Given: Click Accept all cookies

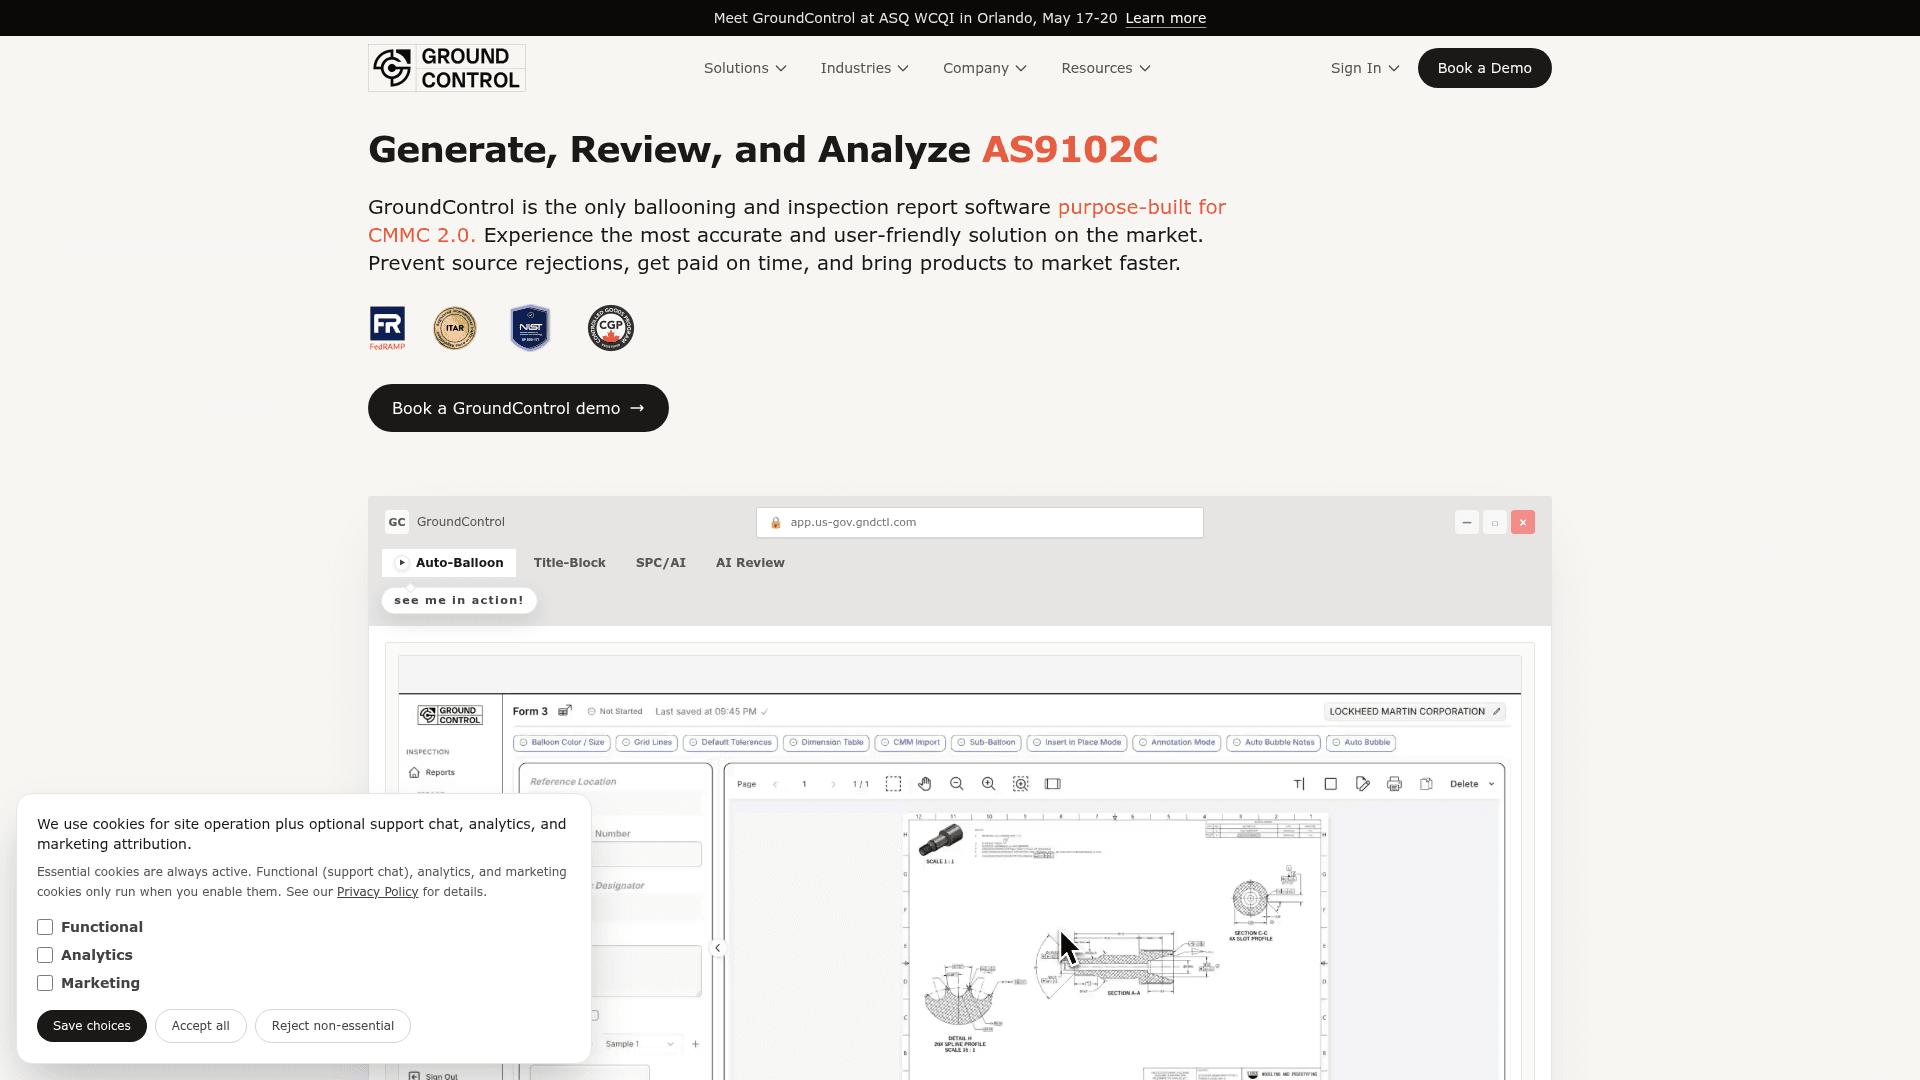Looking at the screenshot, I should pyautogui.click(x=200, y=1026).
